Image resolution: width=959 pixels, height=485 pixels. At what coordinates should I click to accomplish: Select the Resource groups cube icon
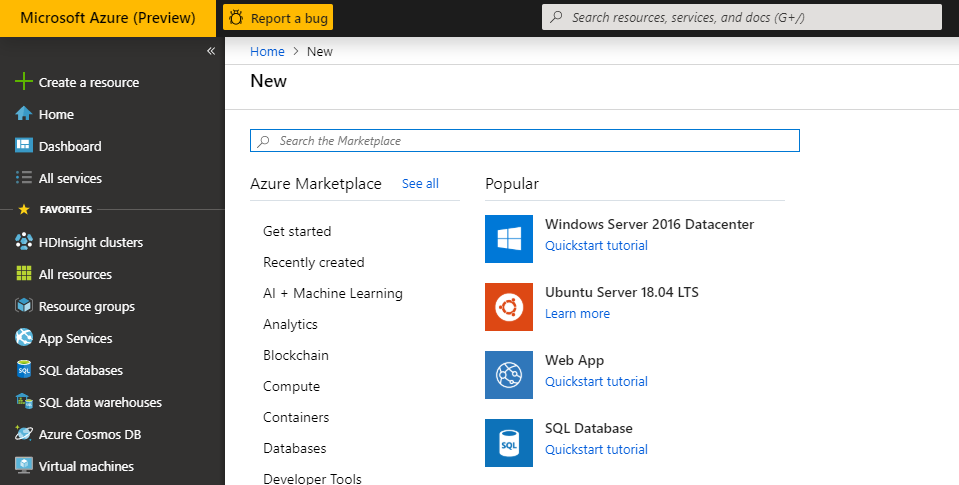(x=24, y=306)
